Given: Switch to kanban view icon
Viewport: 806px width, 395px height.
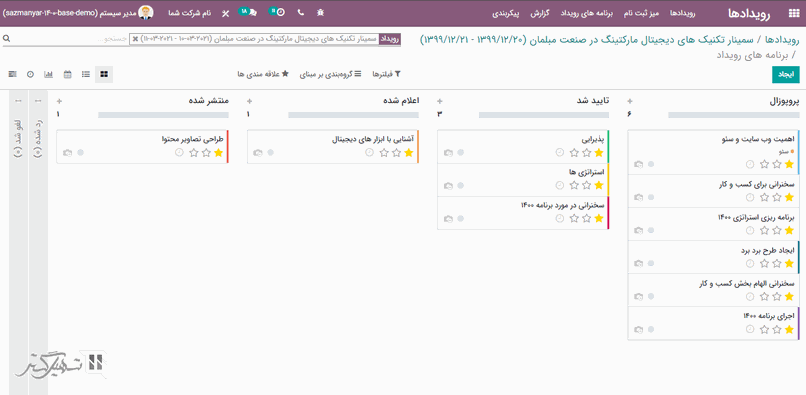Looking at the screenshot, I should (x=104, y=75).
